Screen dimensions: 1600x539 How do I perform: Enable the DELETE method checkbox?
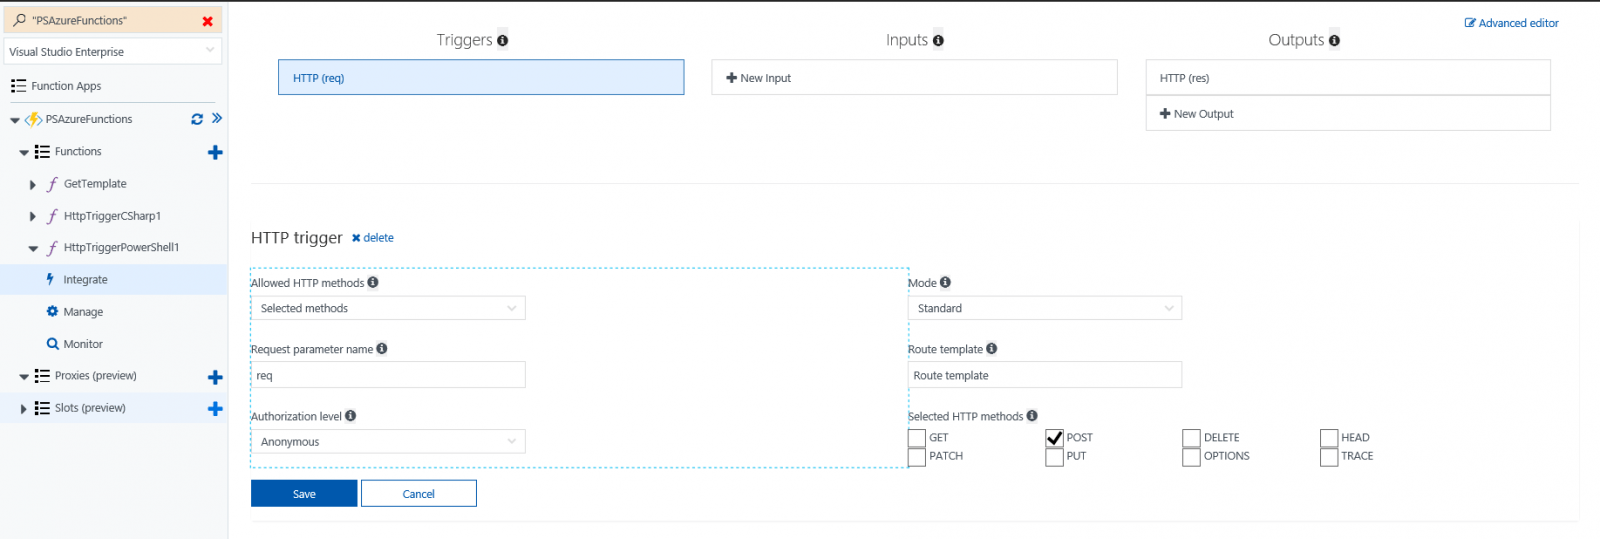1191,438
